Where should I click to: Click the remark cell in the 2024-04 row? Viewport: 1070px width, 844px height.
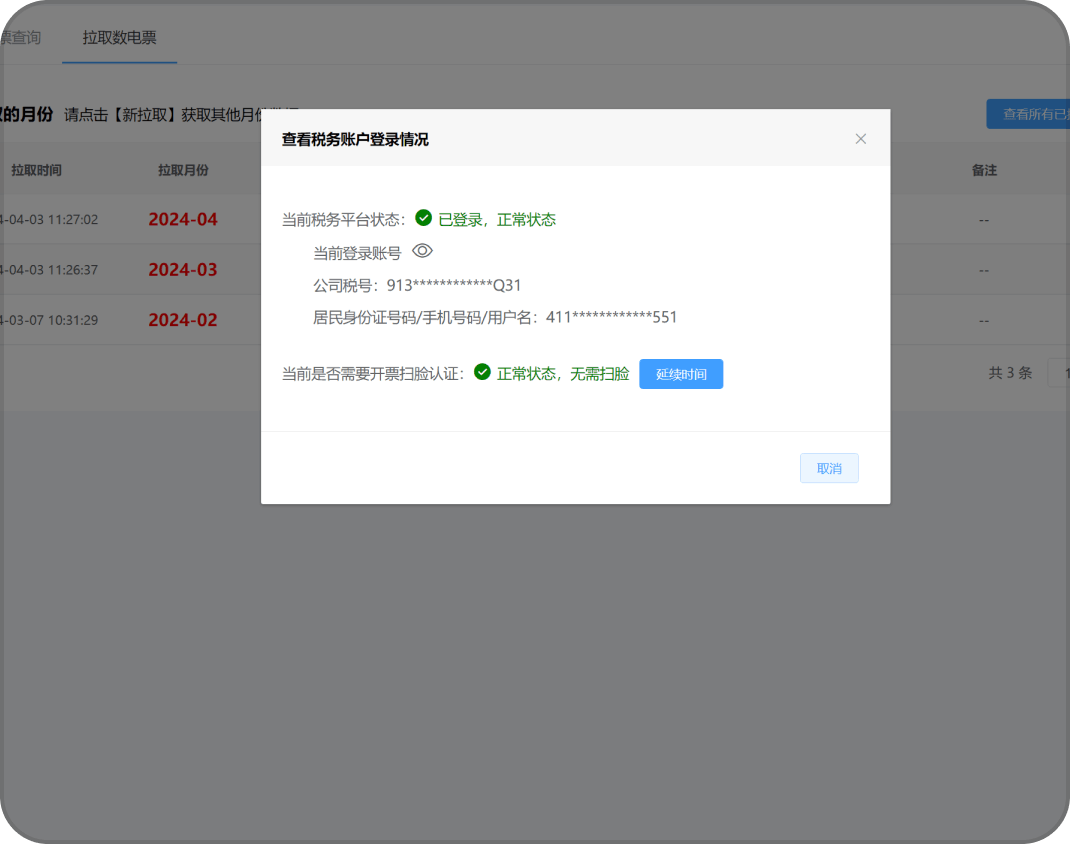984,220
